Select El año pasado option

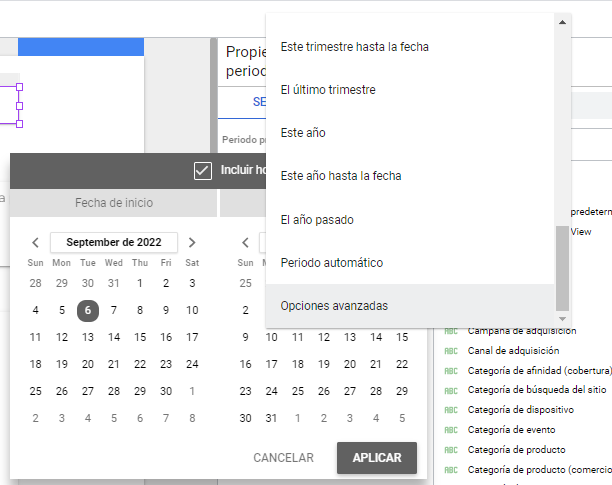tap(317, 219)
